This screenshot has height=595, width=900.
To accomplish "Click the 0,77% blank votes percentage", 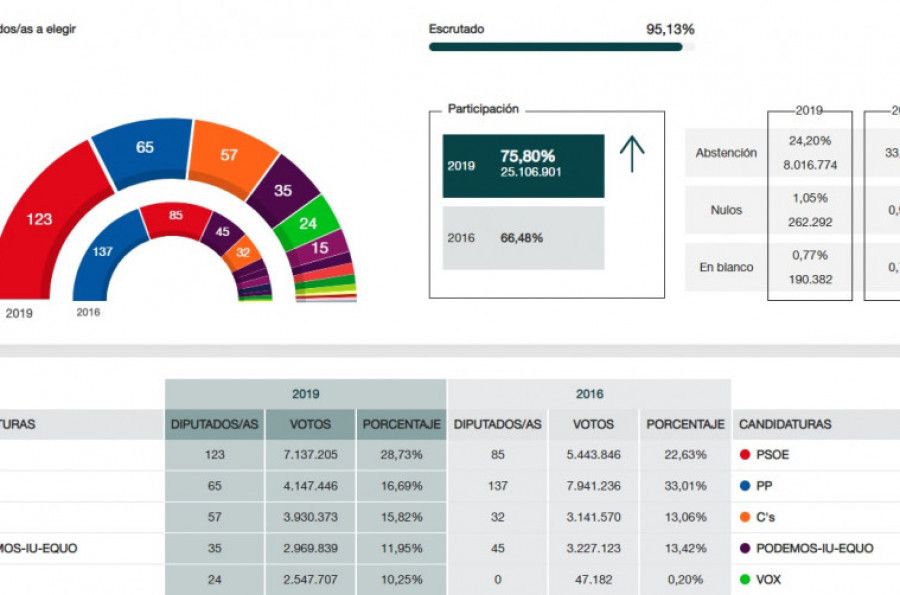I will coord(810,255).
